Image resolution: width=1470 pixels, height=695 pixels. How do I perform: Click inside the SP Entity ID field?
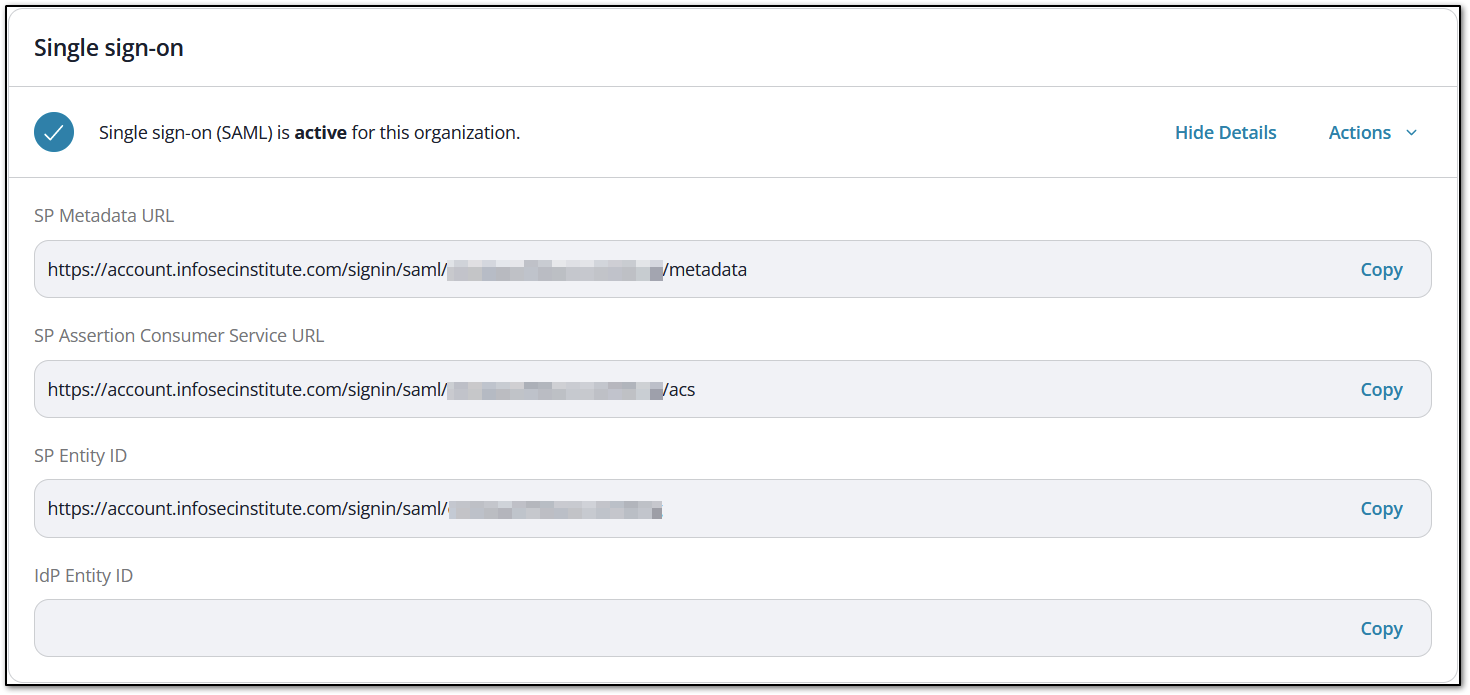click(600, 508)
